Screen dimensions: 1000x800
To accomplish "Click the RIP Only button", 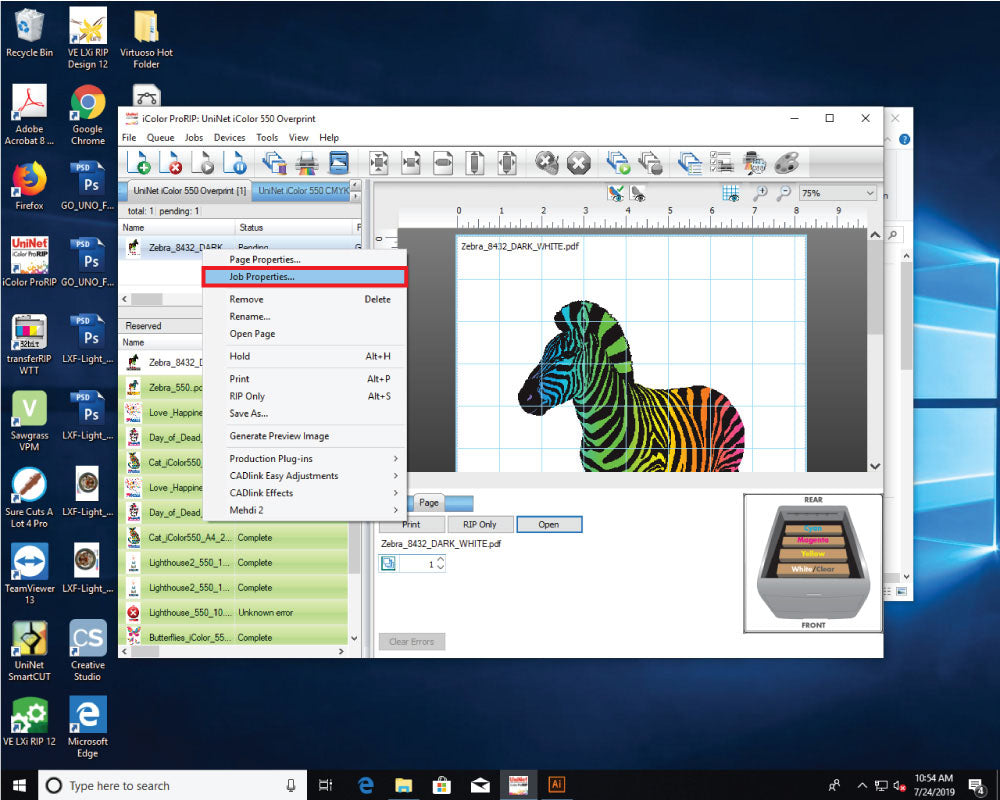I will click(480, 524).
